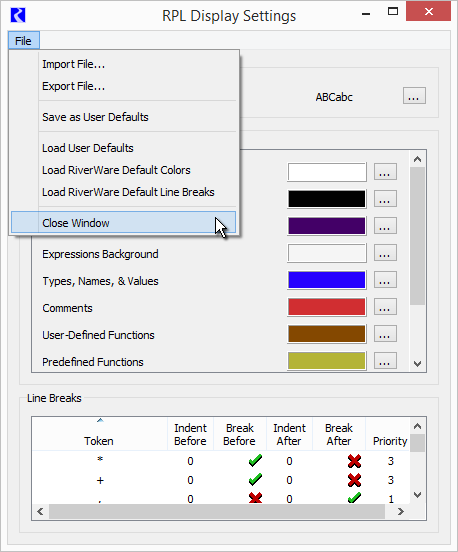The image size is (458, 552).
Task: Click the olive Predefined Functions swatch
Action: [327, 361]
